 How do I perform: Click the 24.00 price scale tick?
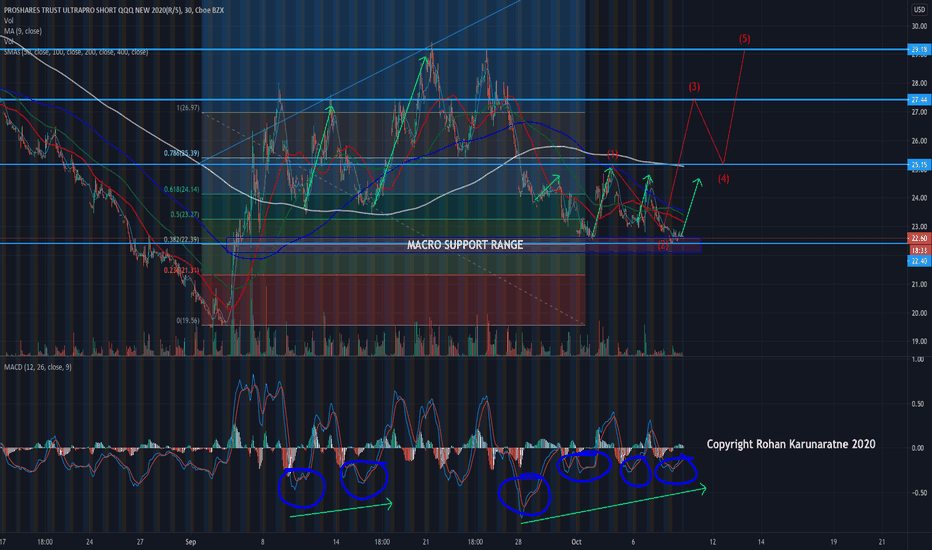point(919,198)
